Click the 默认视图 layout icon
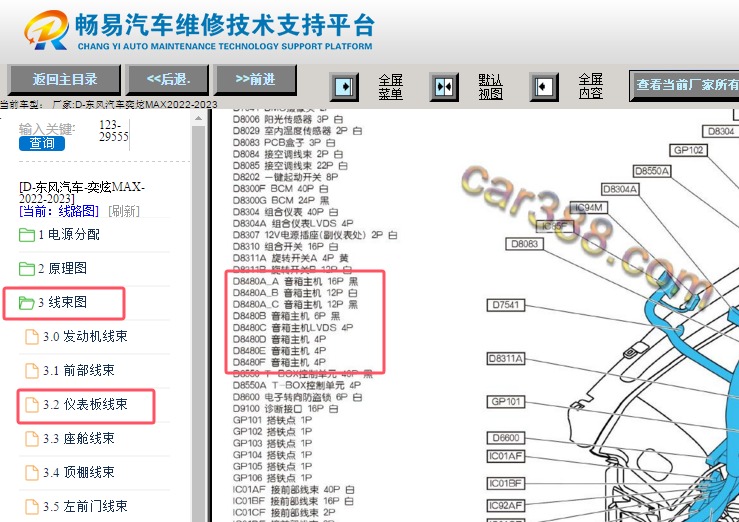This screenshot has width=739, height=522. point(444,87)
